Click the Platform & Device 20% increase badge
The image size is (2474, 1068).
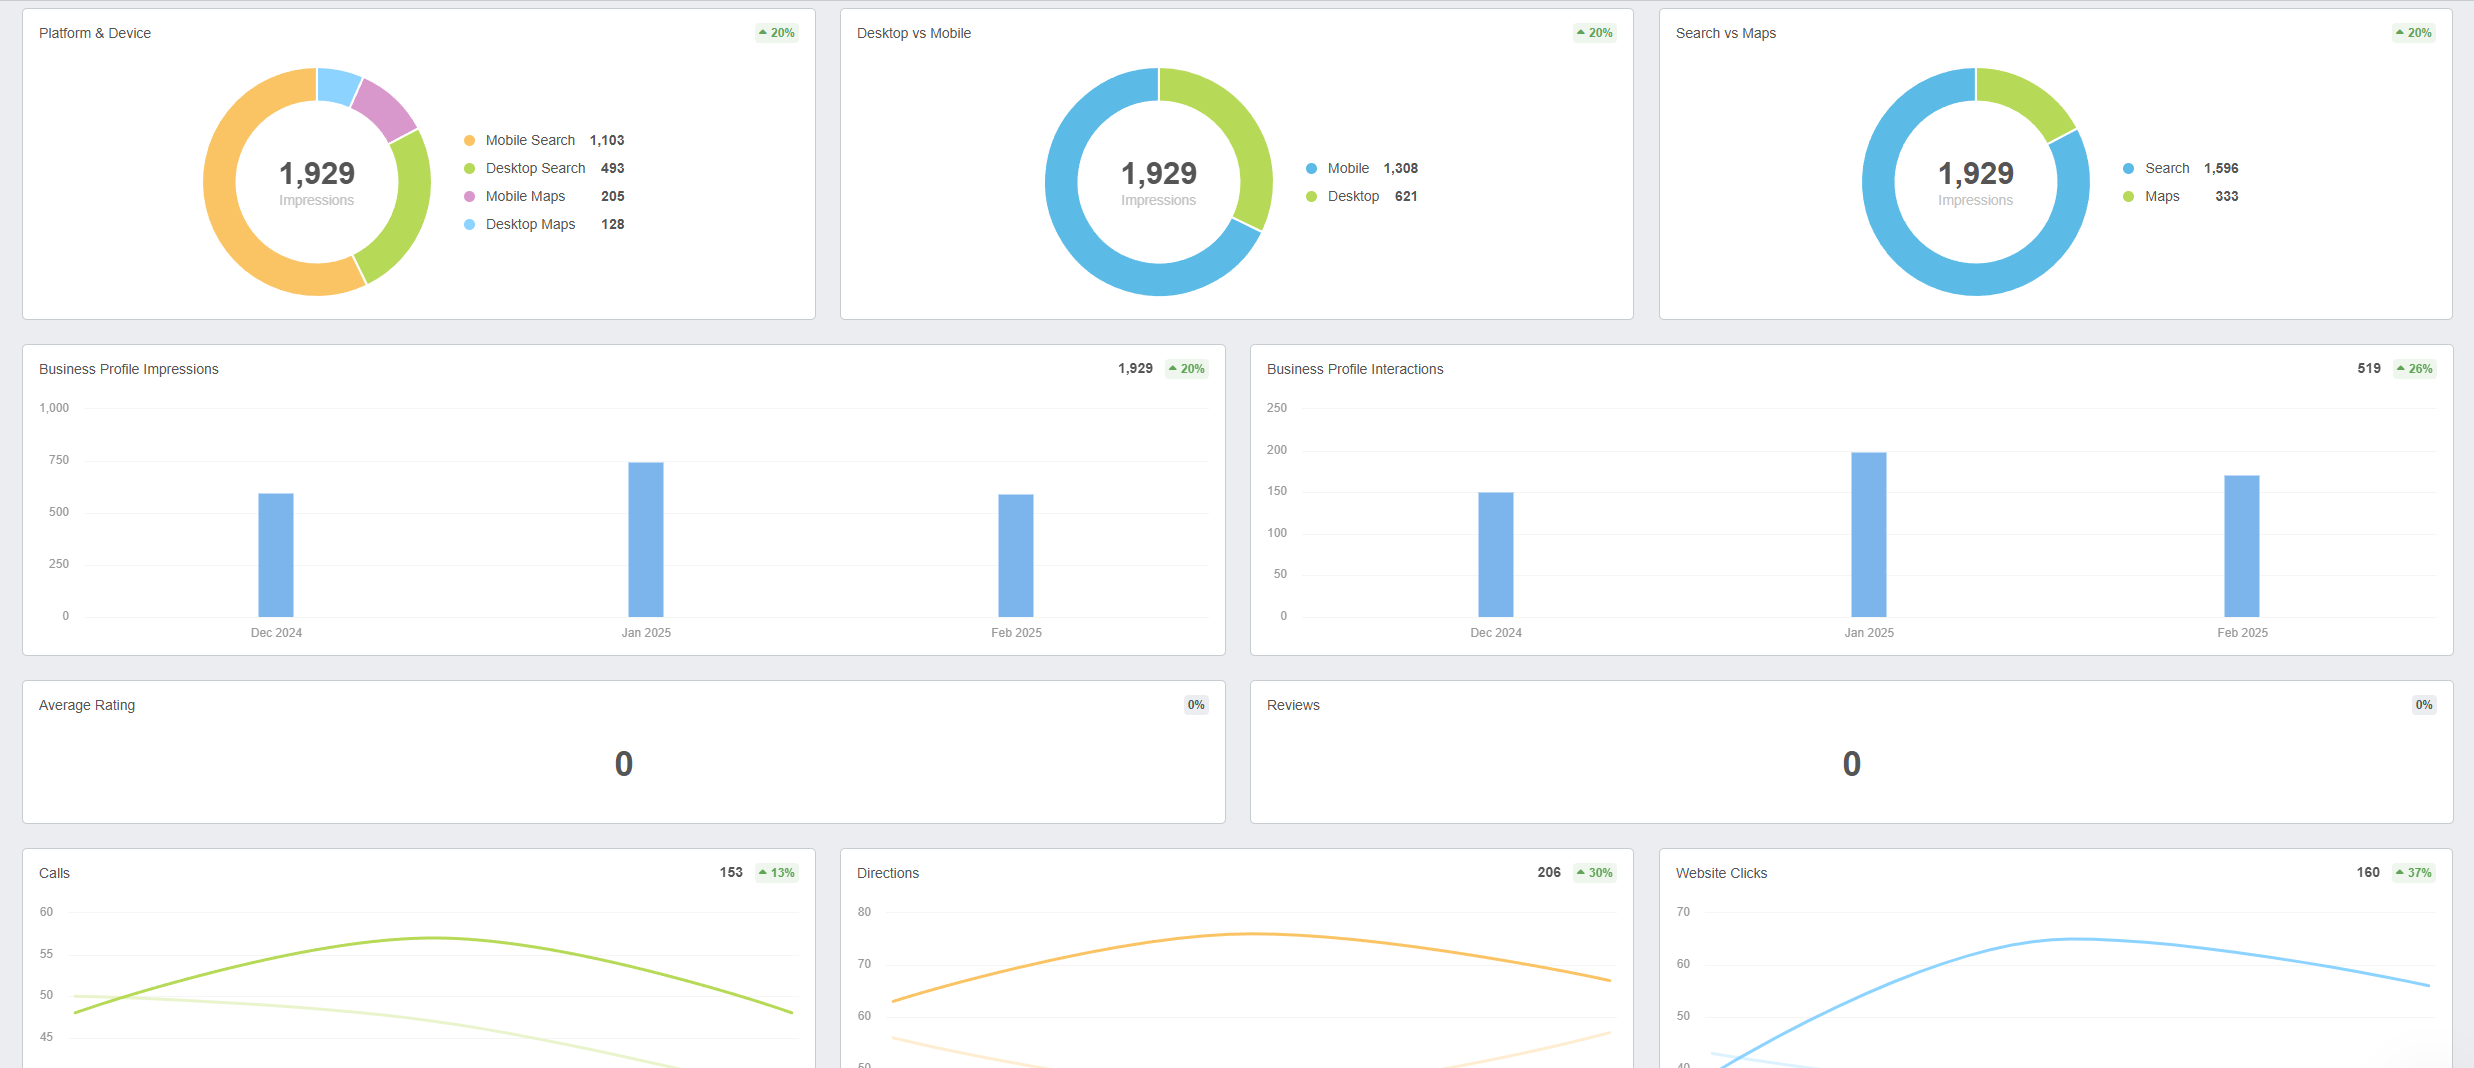tap(777, 33)
